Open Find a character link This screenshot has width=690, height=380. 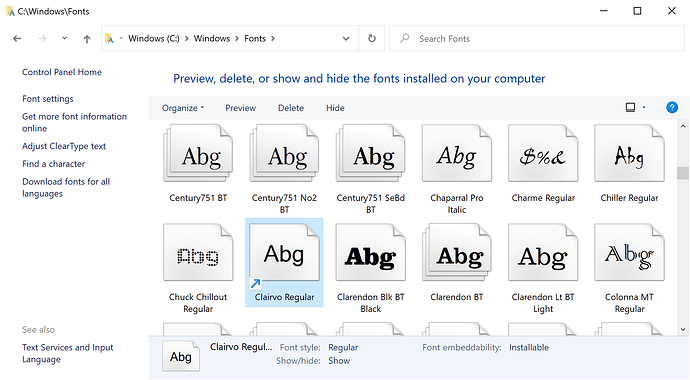point(54,164)
